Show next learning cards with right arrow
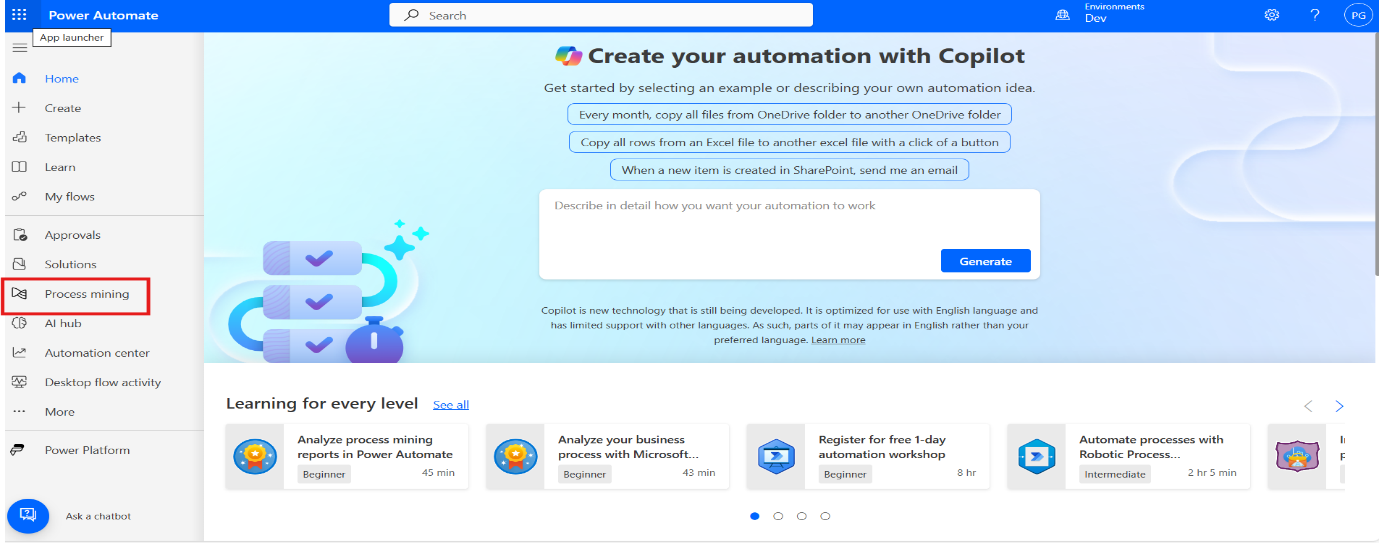 tap(1339, 406)
